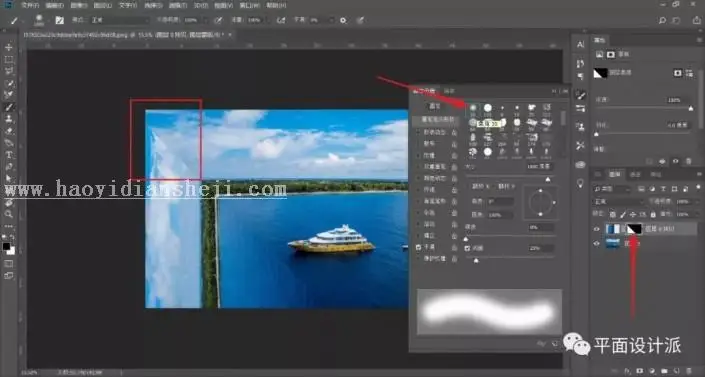Screen dimensions: 705x377
Task: Click search icon at top right
Action: tap(662, 20)
